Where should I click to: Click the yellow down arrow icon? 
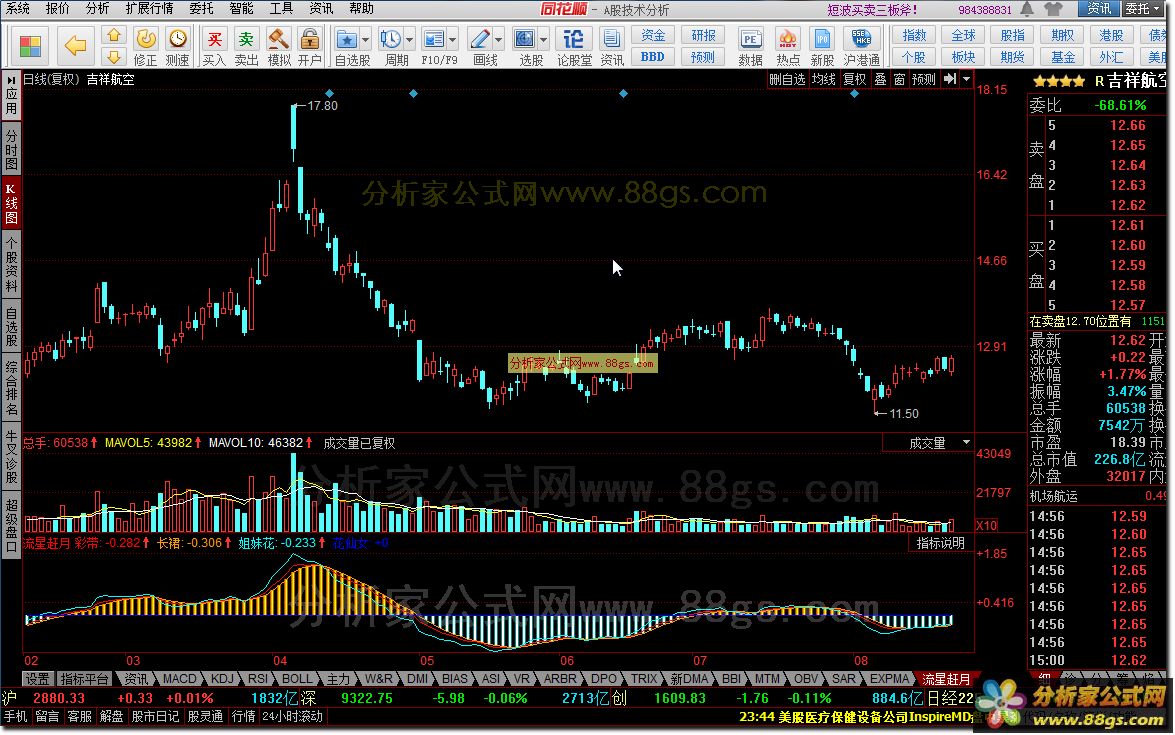pos(114,57)
